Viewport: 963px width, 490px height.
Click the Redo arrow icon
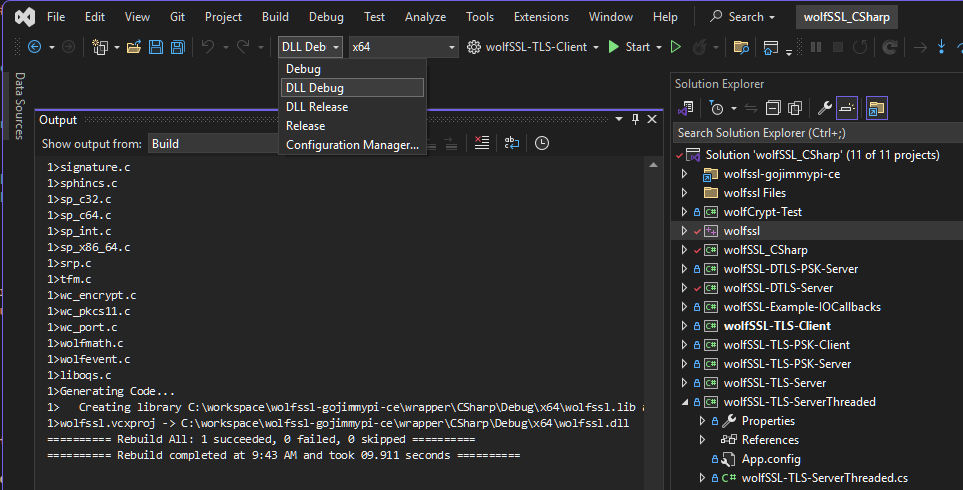pyautogui.click(x=244, y=47)
